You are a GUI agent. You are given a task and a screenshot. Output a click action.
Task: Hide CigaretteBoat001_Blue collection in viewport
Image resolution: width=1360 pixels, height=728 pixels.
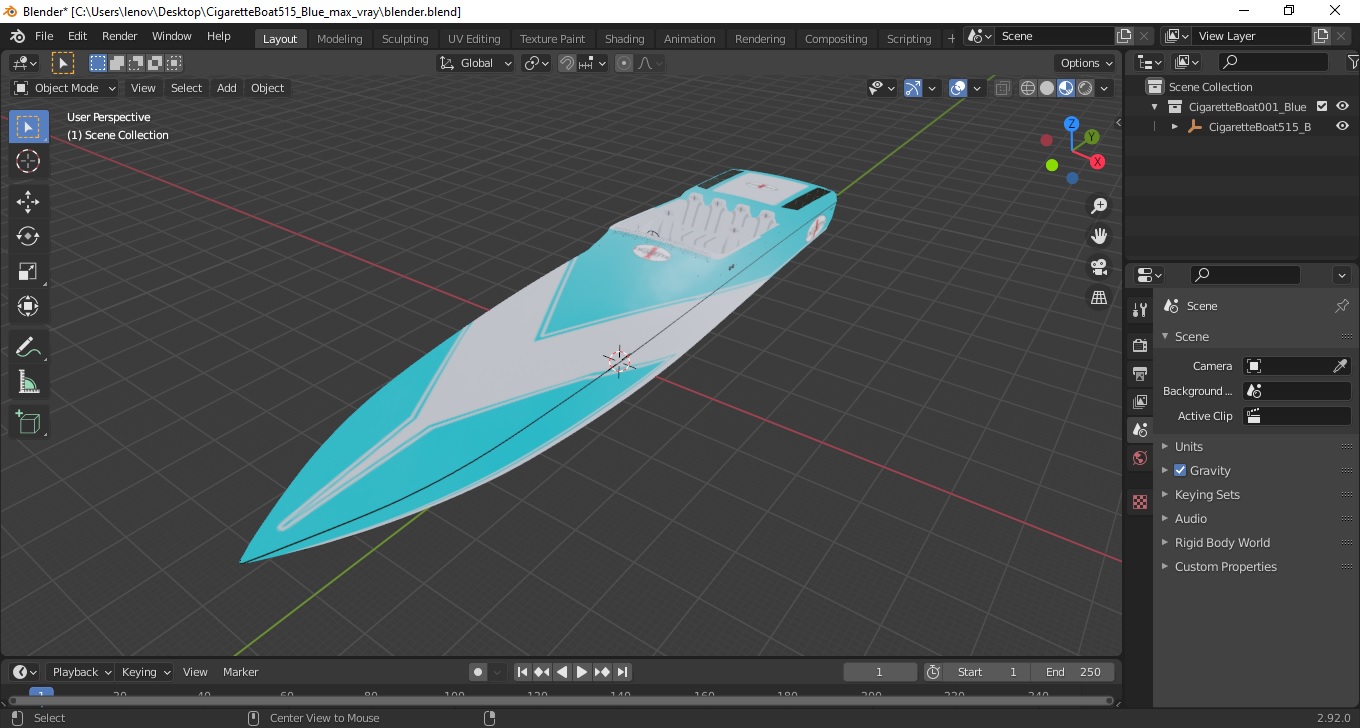click(x=1343, y=106)
